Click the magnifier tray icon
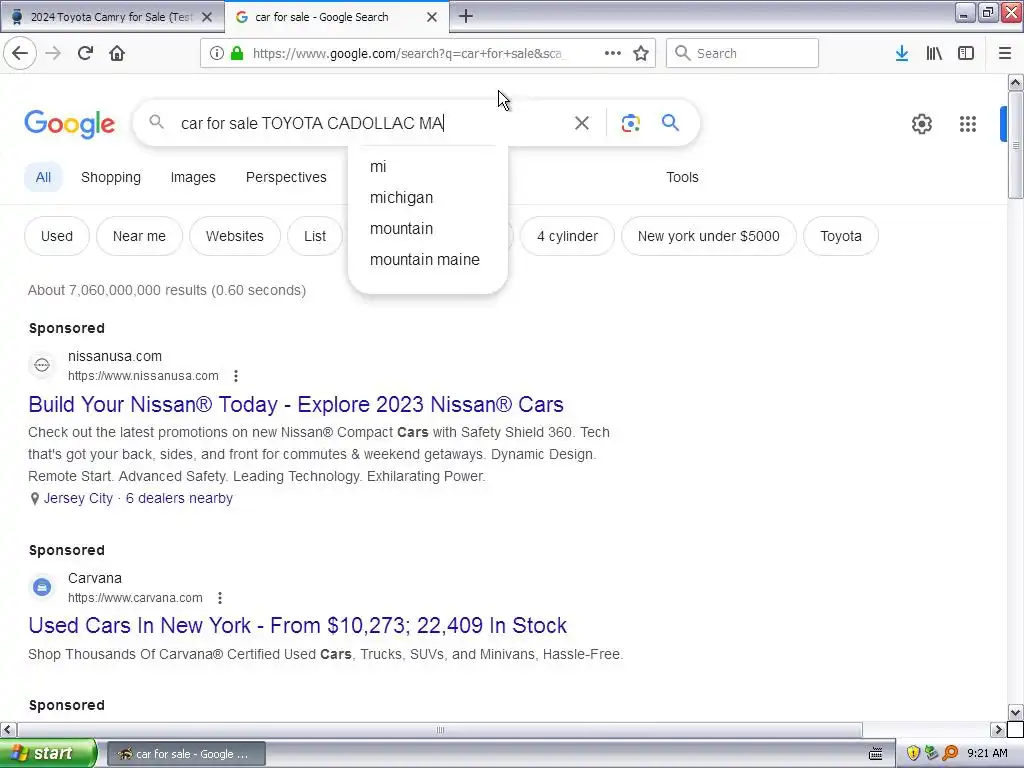 [950, 754]
